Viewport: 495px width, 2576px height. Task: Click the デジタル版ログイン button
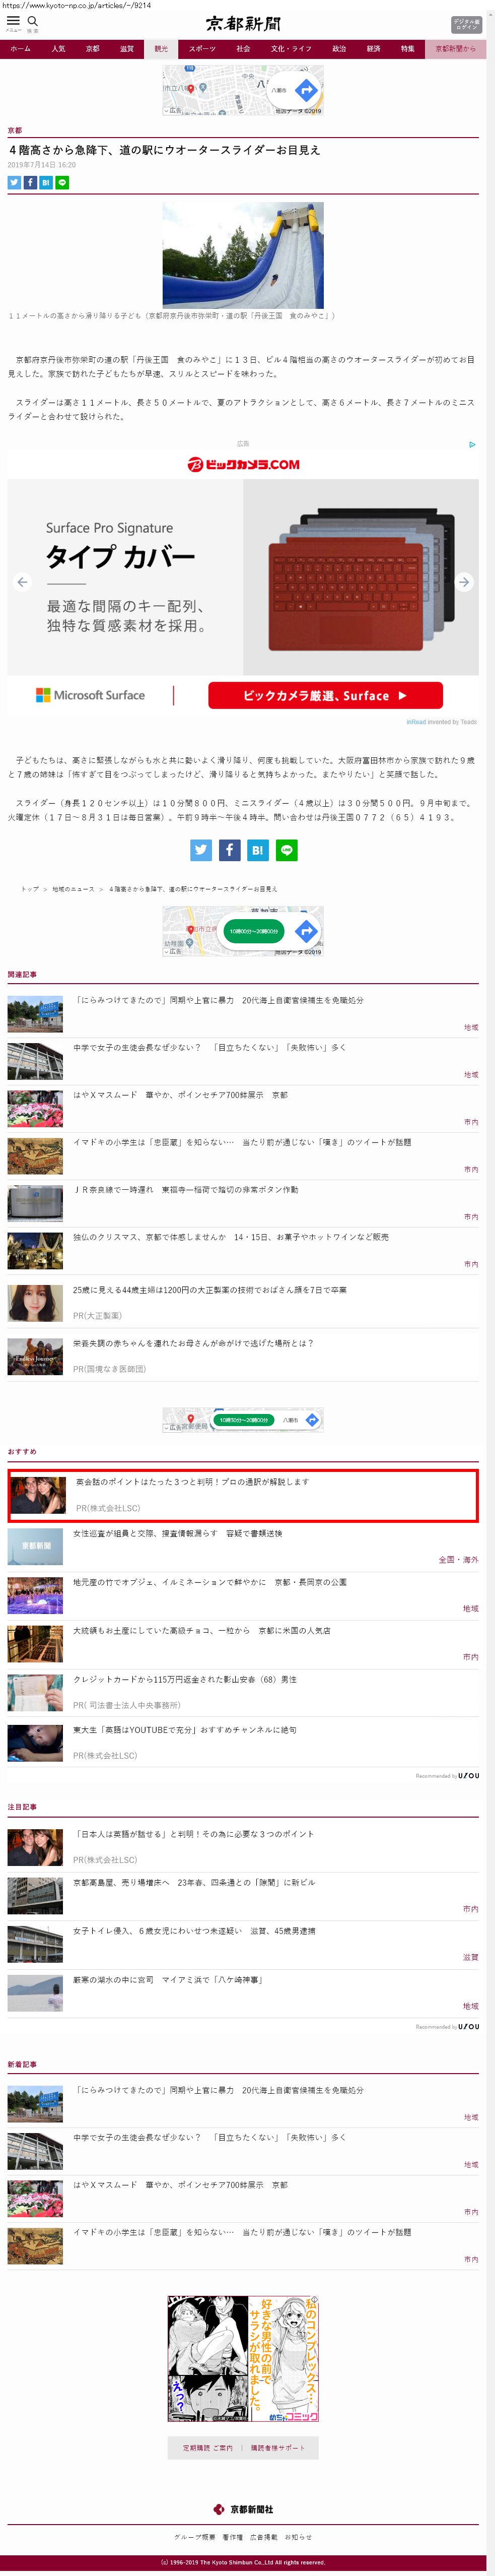[466, 24]
